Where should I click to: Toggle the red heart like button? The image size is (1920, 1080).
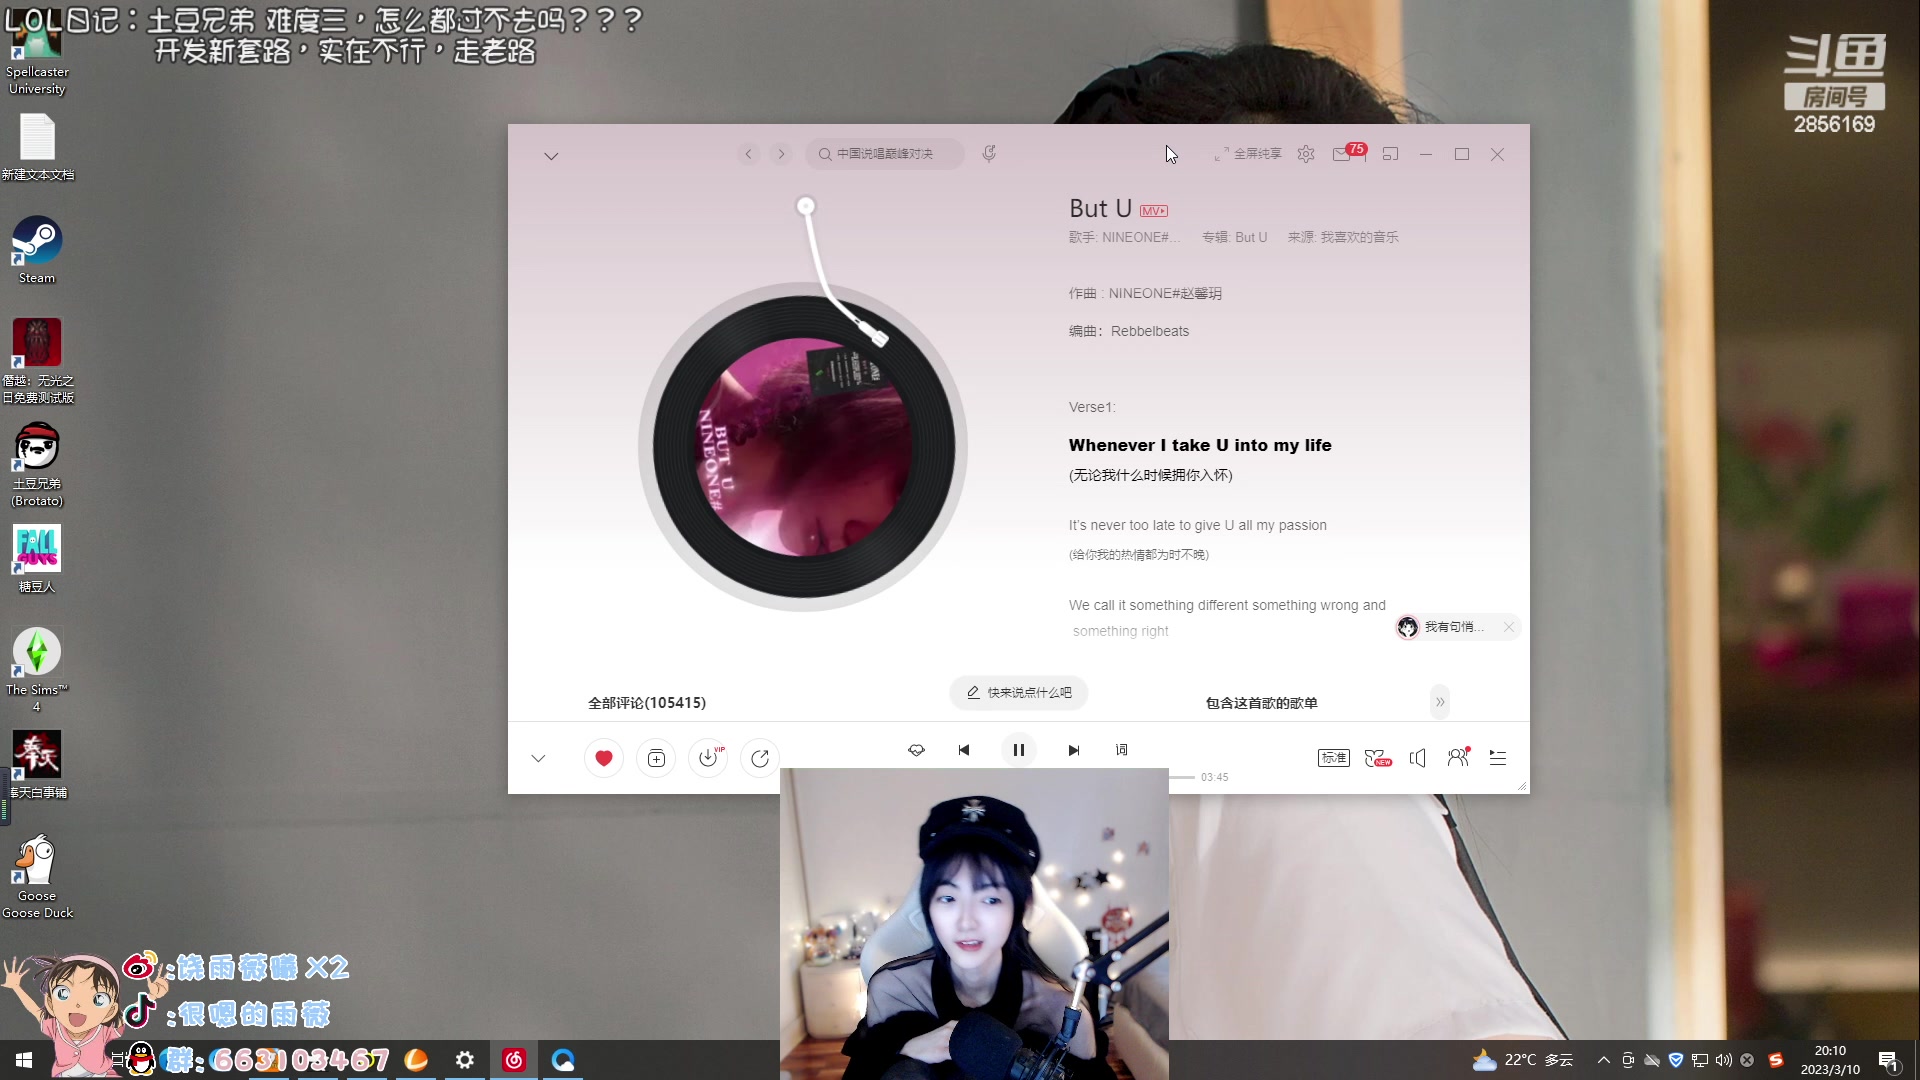tap(604, 758)
